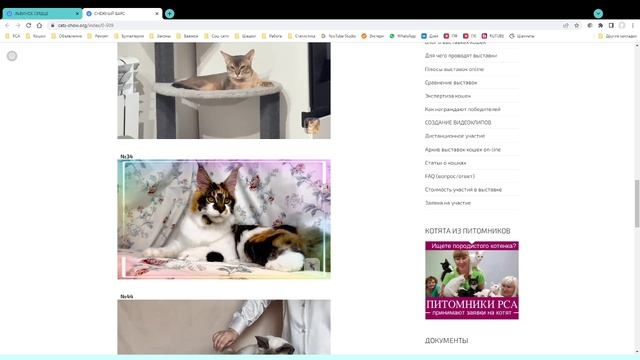
Task: Close the first teal-colored tab
Action: 77,13
